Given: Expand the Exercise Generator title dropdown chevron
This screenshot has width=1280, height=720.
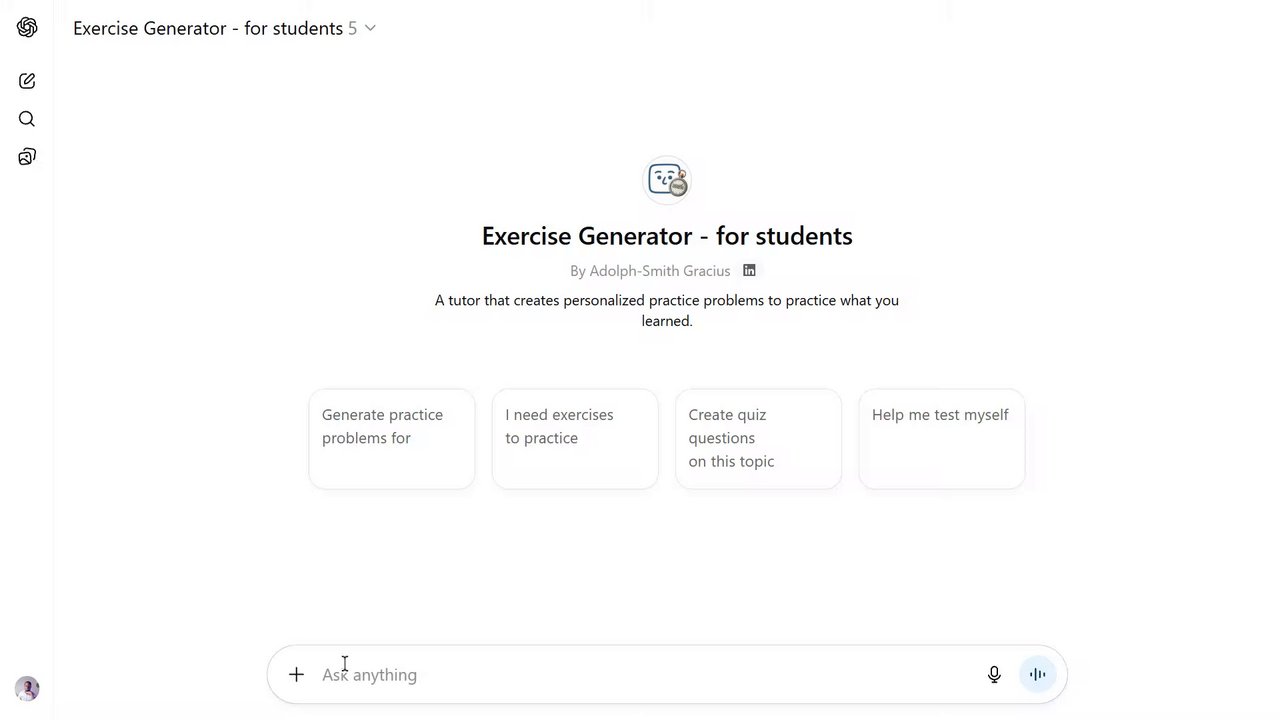Looking at the screenshot, I should 370,28.
